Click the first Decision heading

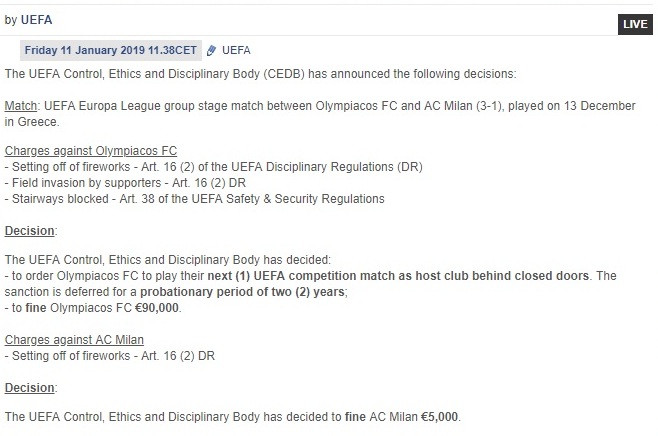[29, 231]
